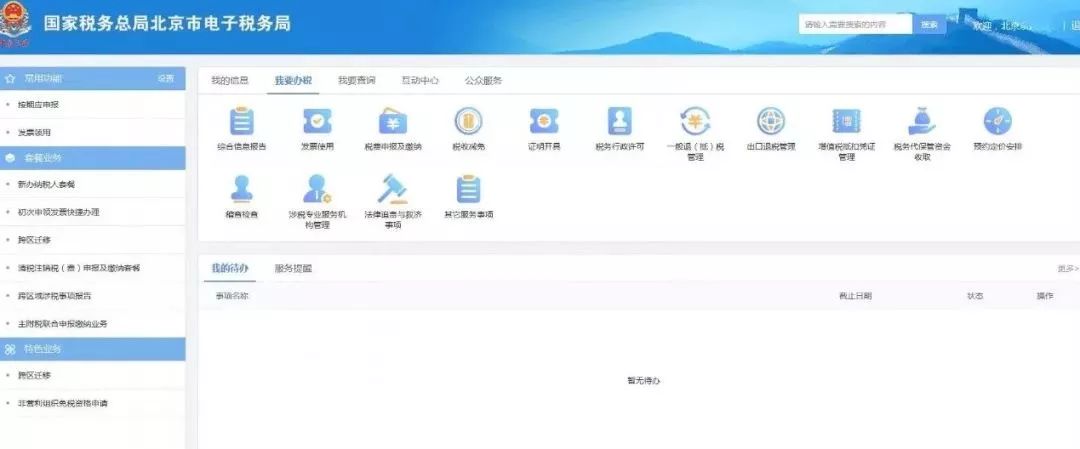Open the 证明开具 icon
This screenshot has height=449, width=1080.
[544, 121]
